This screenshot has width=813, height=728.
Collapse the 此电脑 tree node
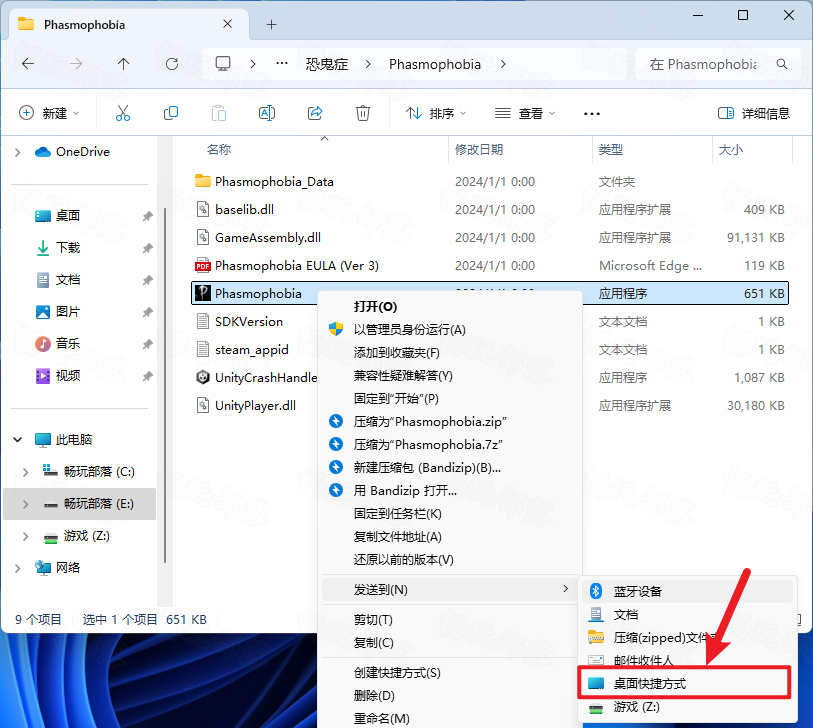[x=18, y=440]
